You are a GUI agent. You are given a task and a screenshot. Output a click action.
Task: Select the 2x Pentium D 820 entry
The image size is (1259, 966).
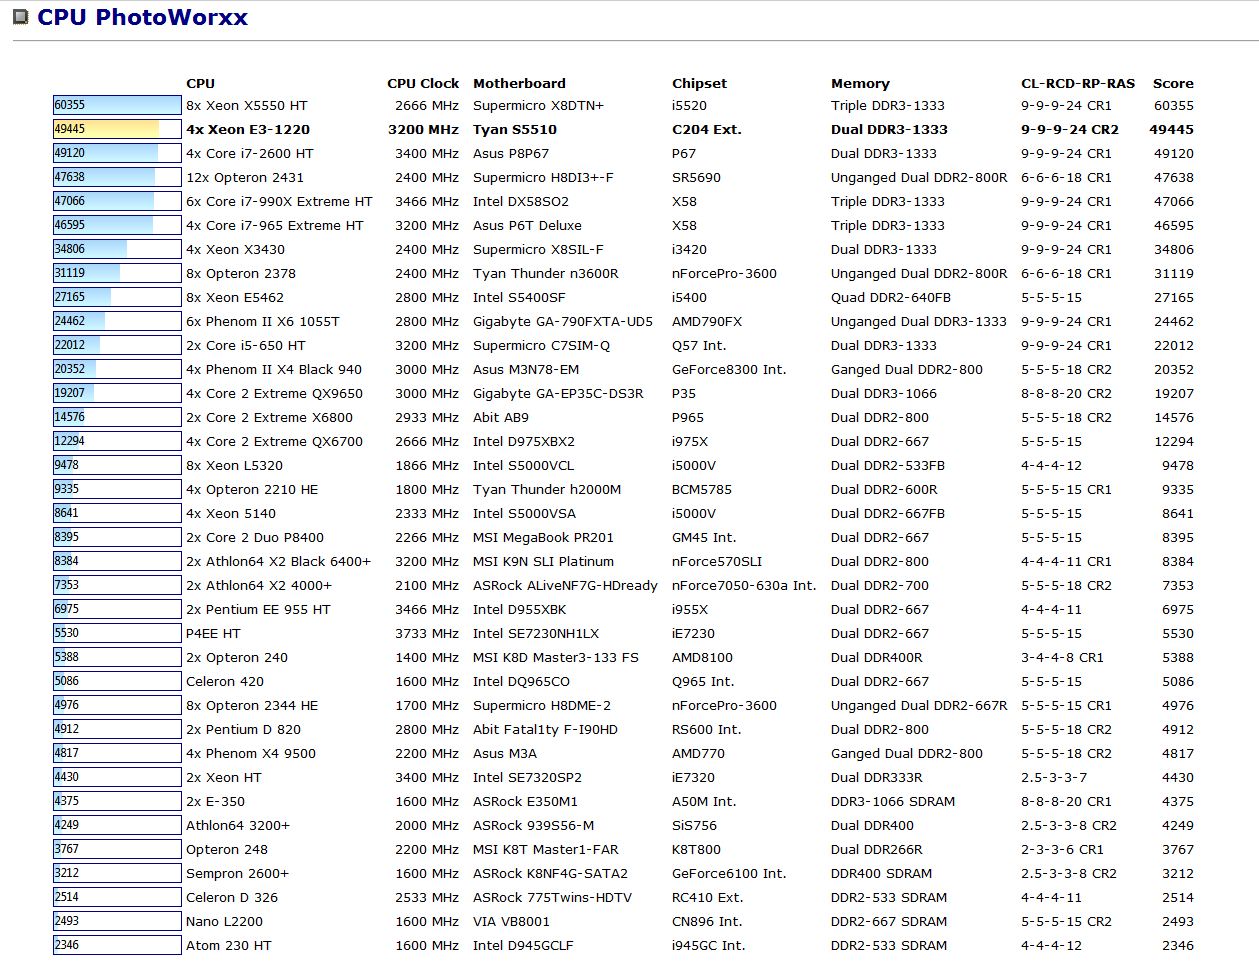click(243, 729)
